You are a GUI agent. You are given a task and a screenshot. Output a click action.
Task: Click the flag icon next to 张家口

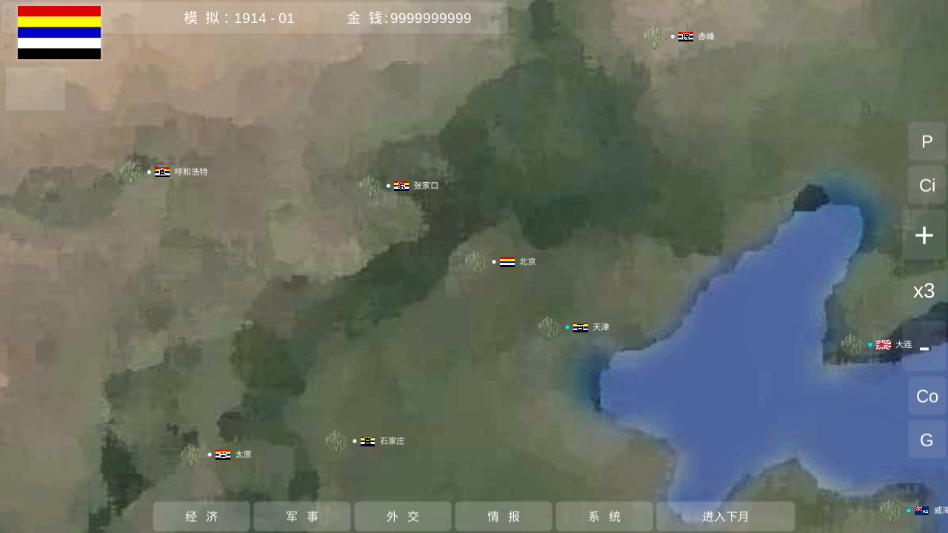(401, 186)
